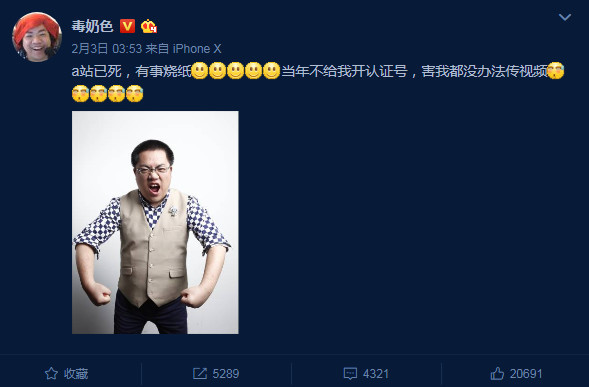Click the last sweating emoji on second line
This screenshot has height=387, width=589.
134,94
